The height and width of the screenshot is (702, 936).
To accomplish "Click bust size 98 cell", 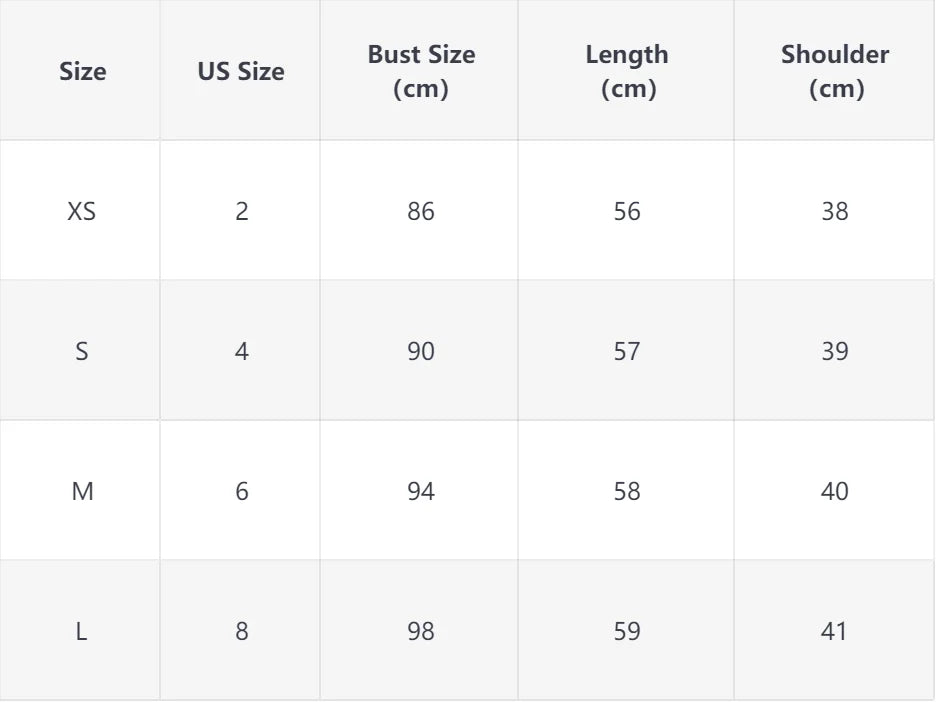I will (420, 631).
